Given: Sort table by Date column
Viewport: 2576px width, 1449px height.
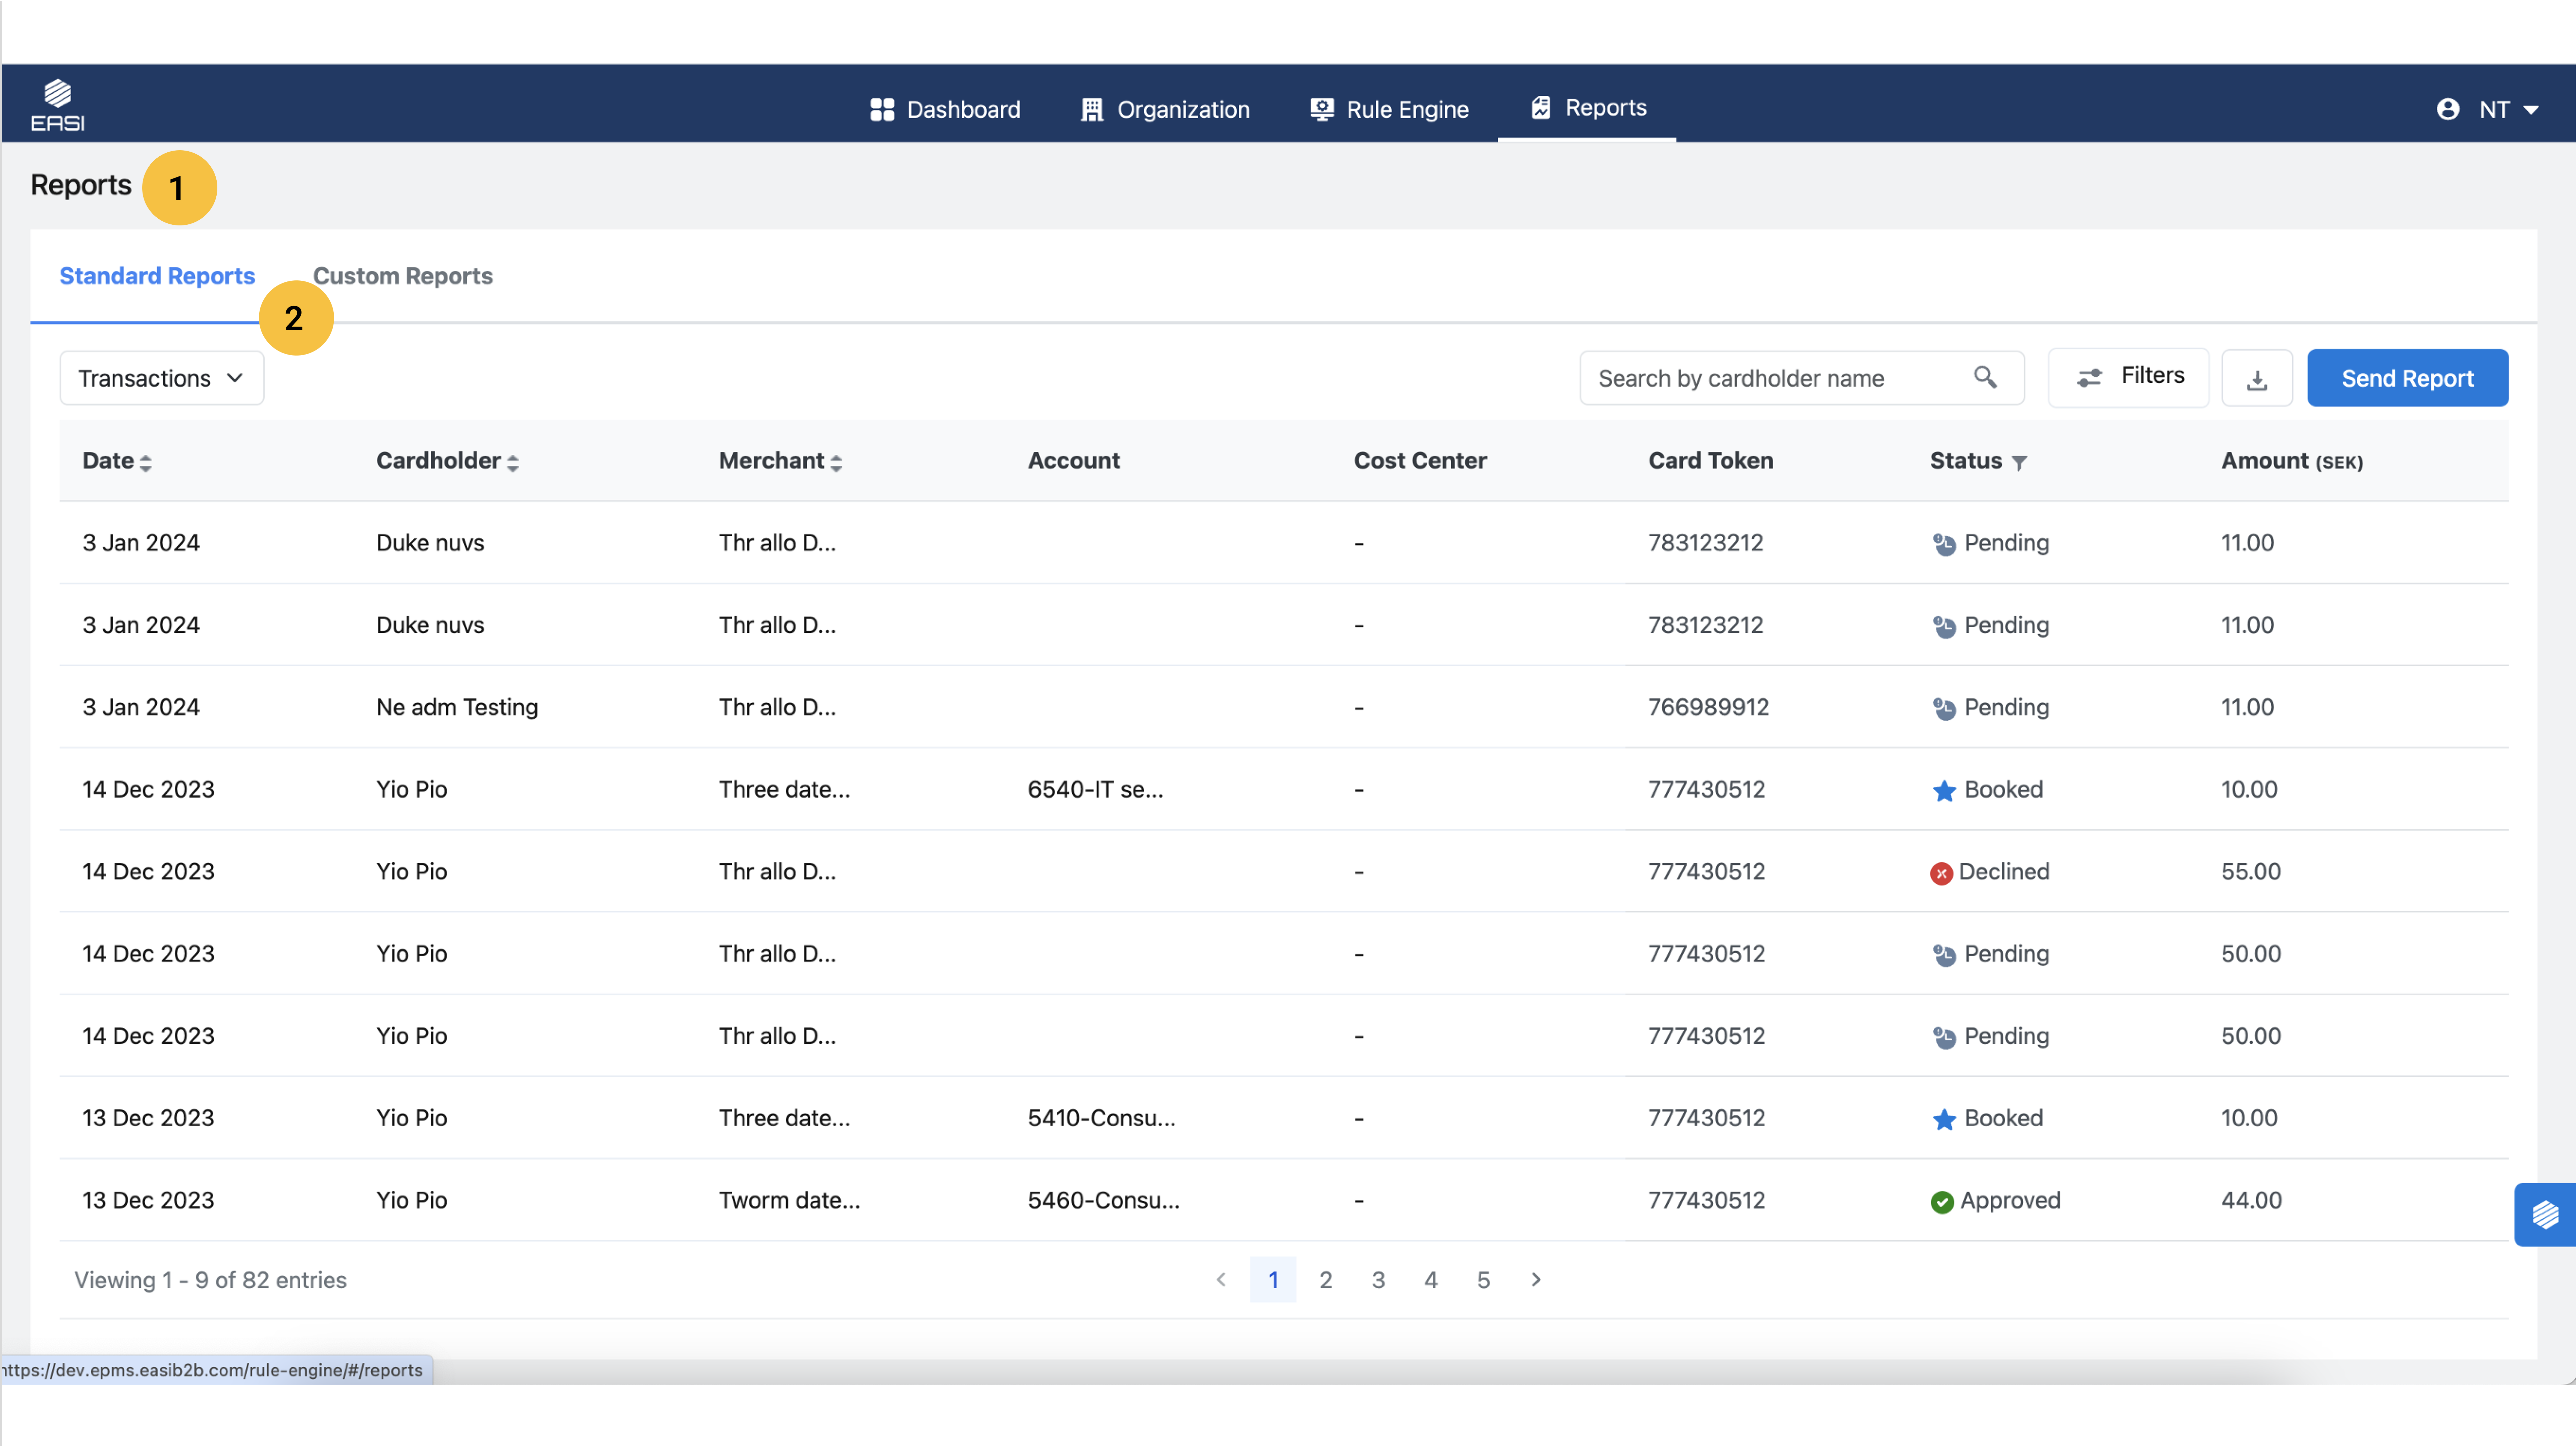Looking at the screenshot, I should point(146,462).
